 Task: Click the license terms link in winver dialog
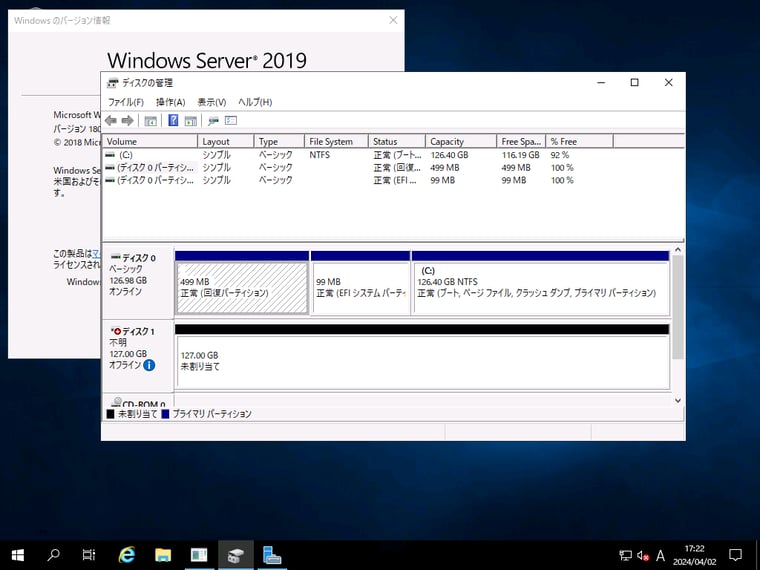coord(96,253)
